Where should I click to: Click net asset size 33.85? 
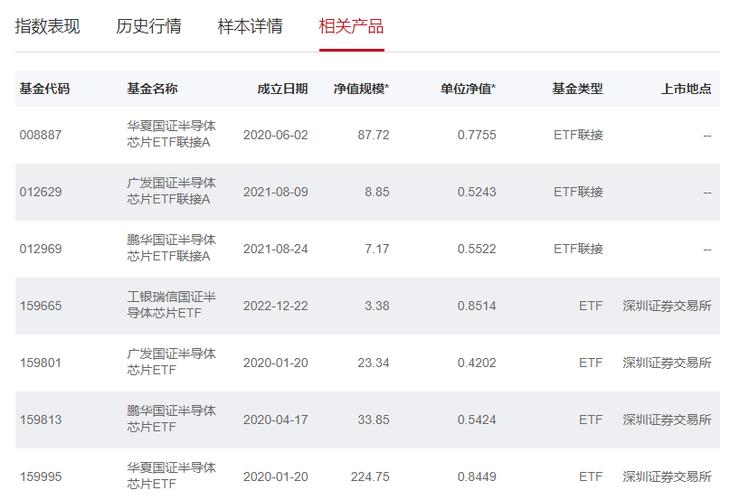click(x=374, y=420)
